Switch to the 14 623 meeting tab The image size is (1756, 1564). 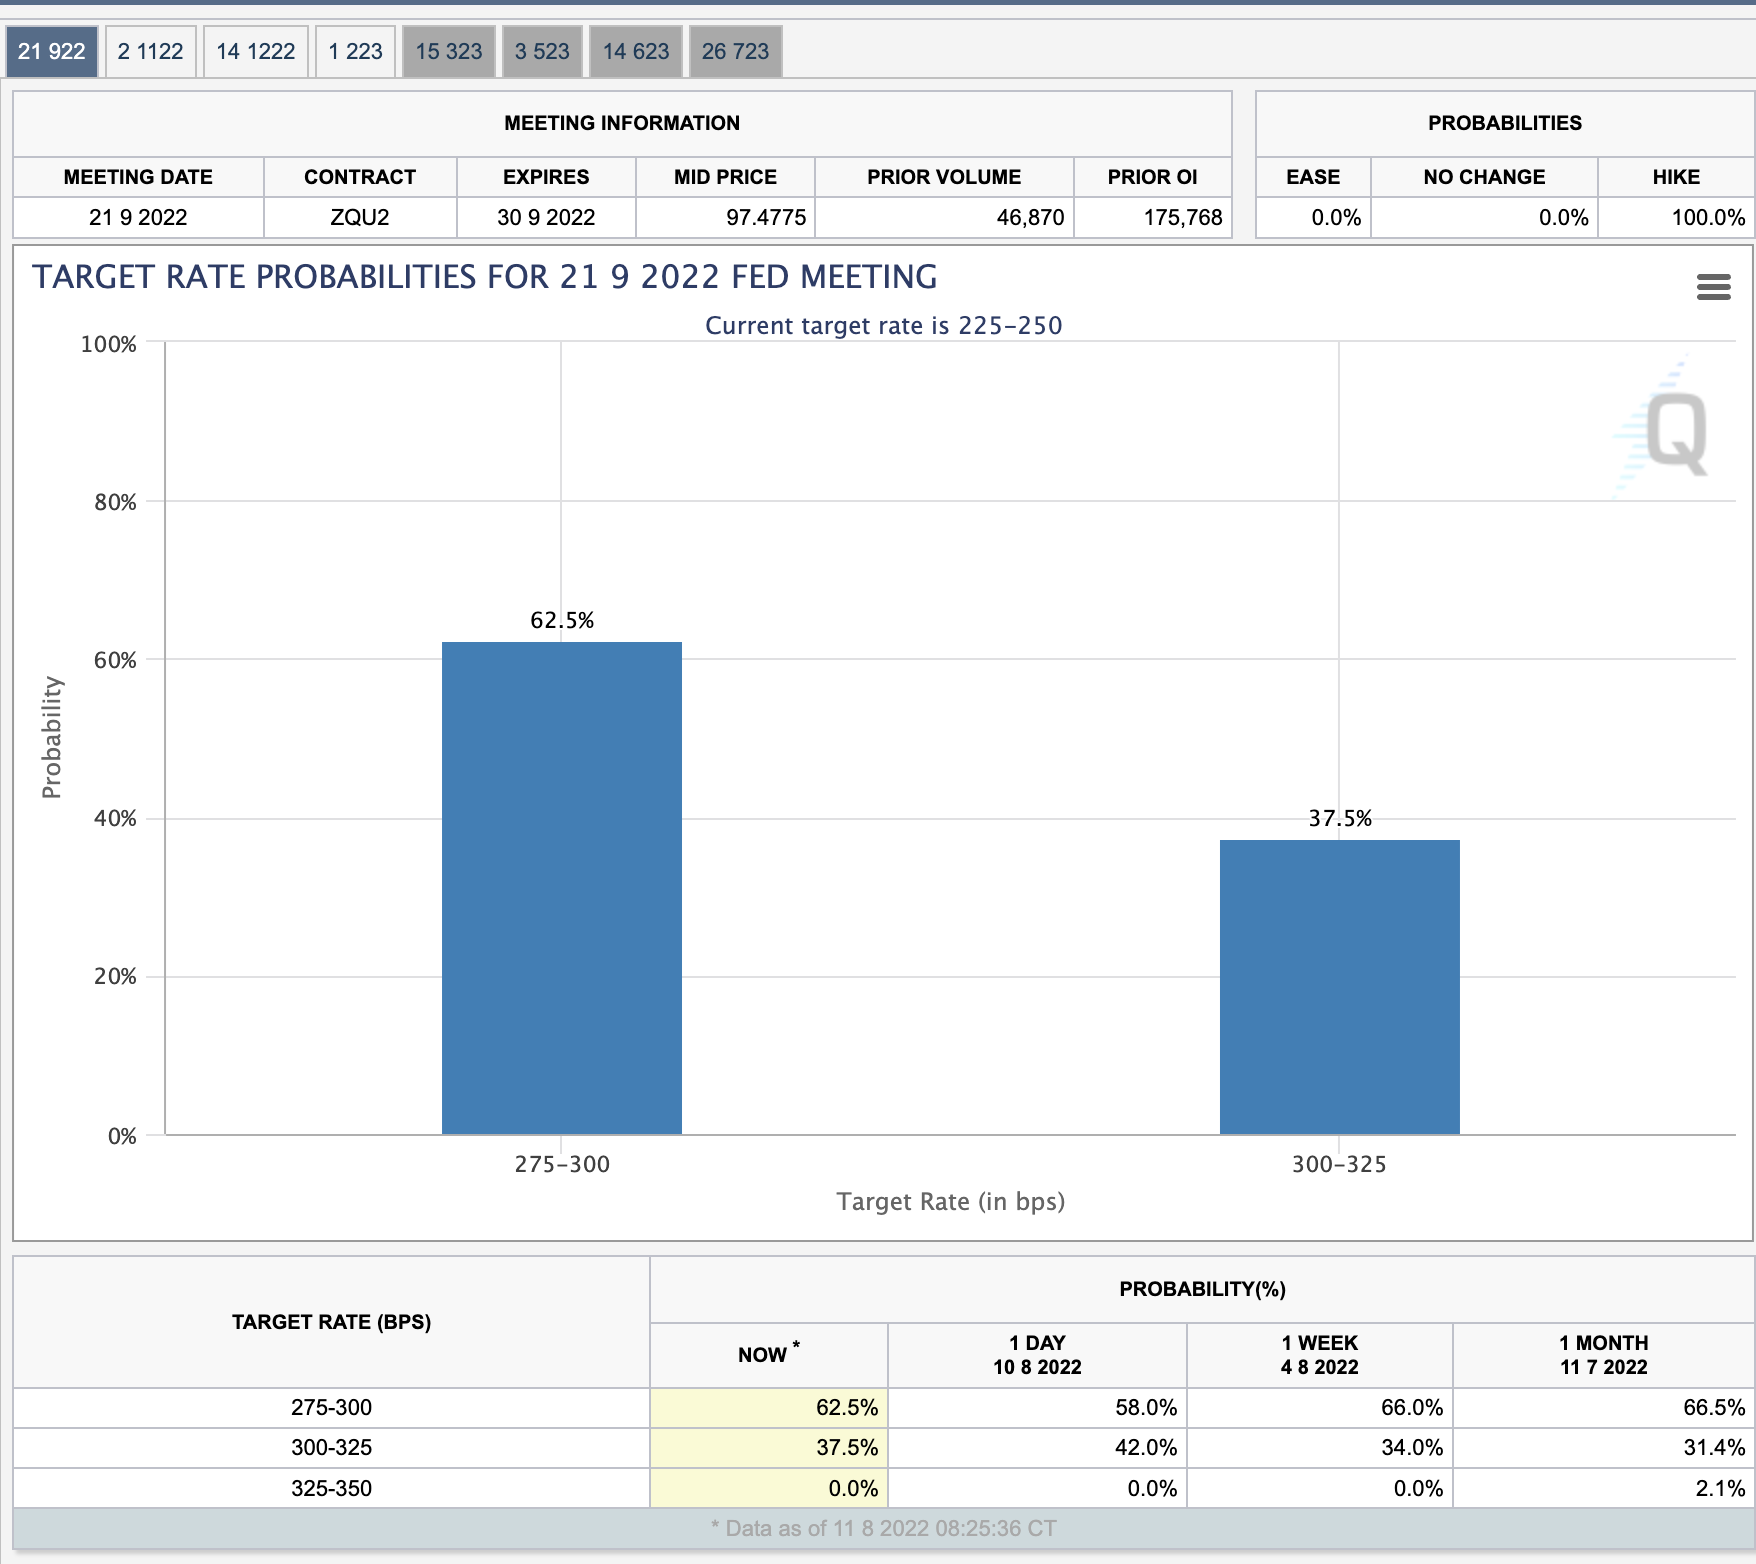click(636, 52)
